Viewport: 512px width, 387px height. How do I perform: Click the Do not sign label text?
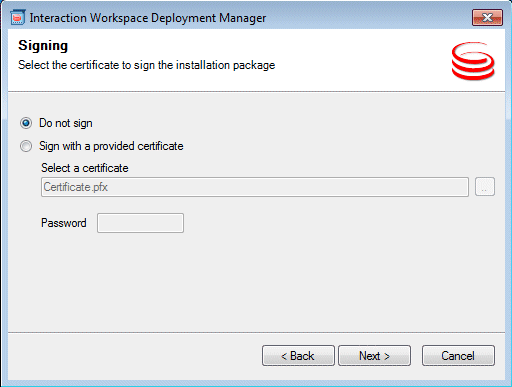[x=66, y=123]
